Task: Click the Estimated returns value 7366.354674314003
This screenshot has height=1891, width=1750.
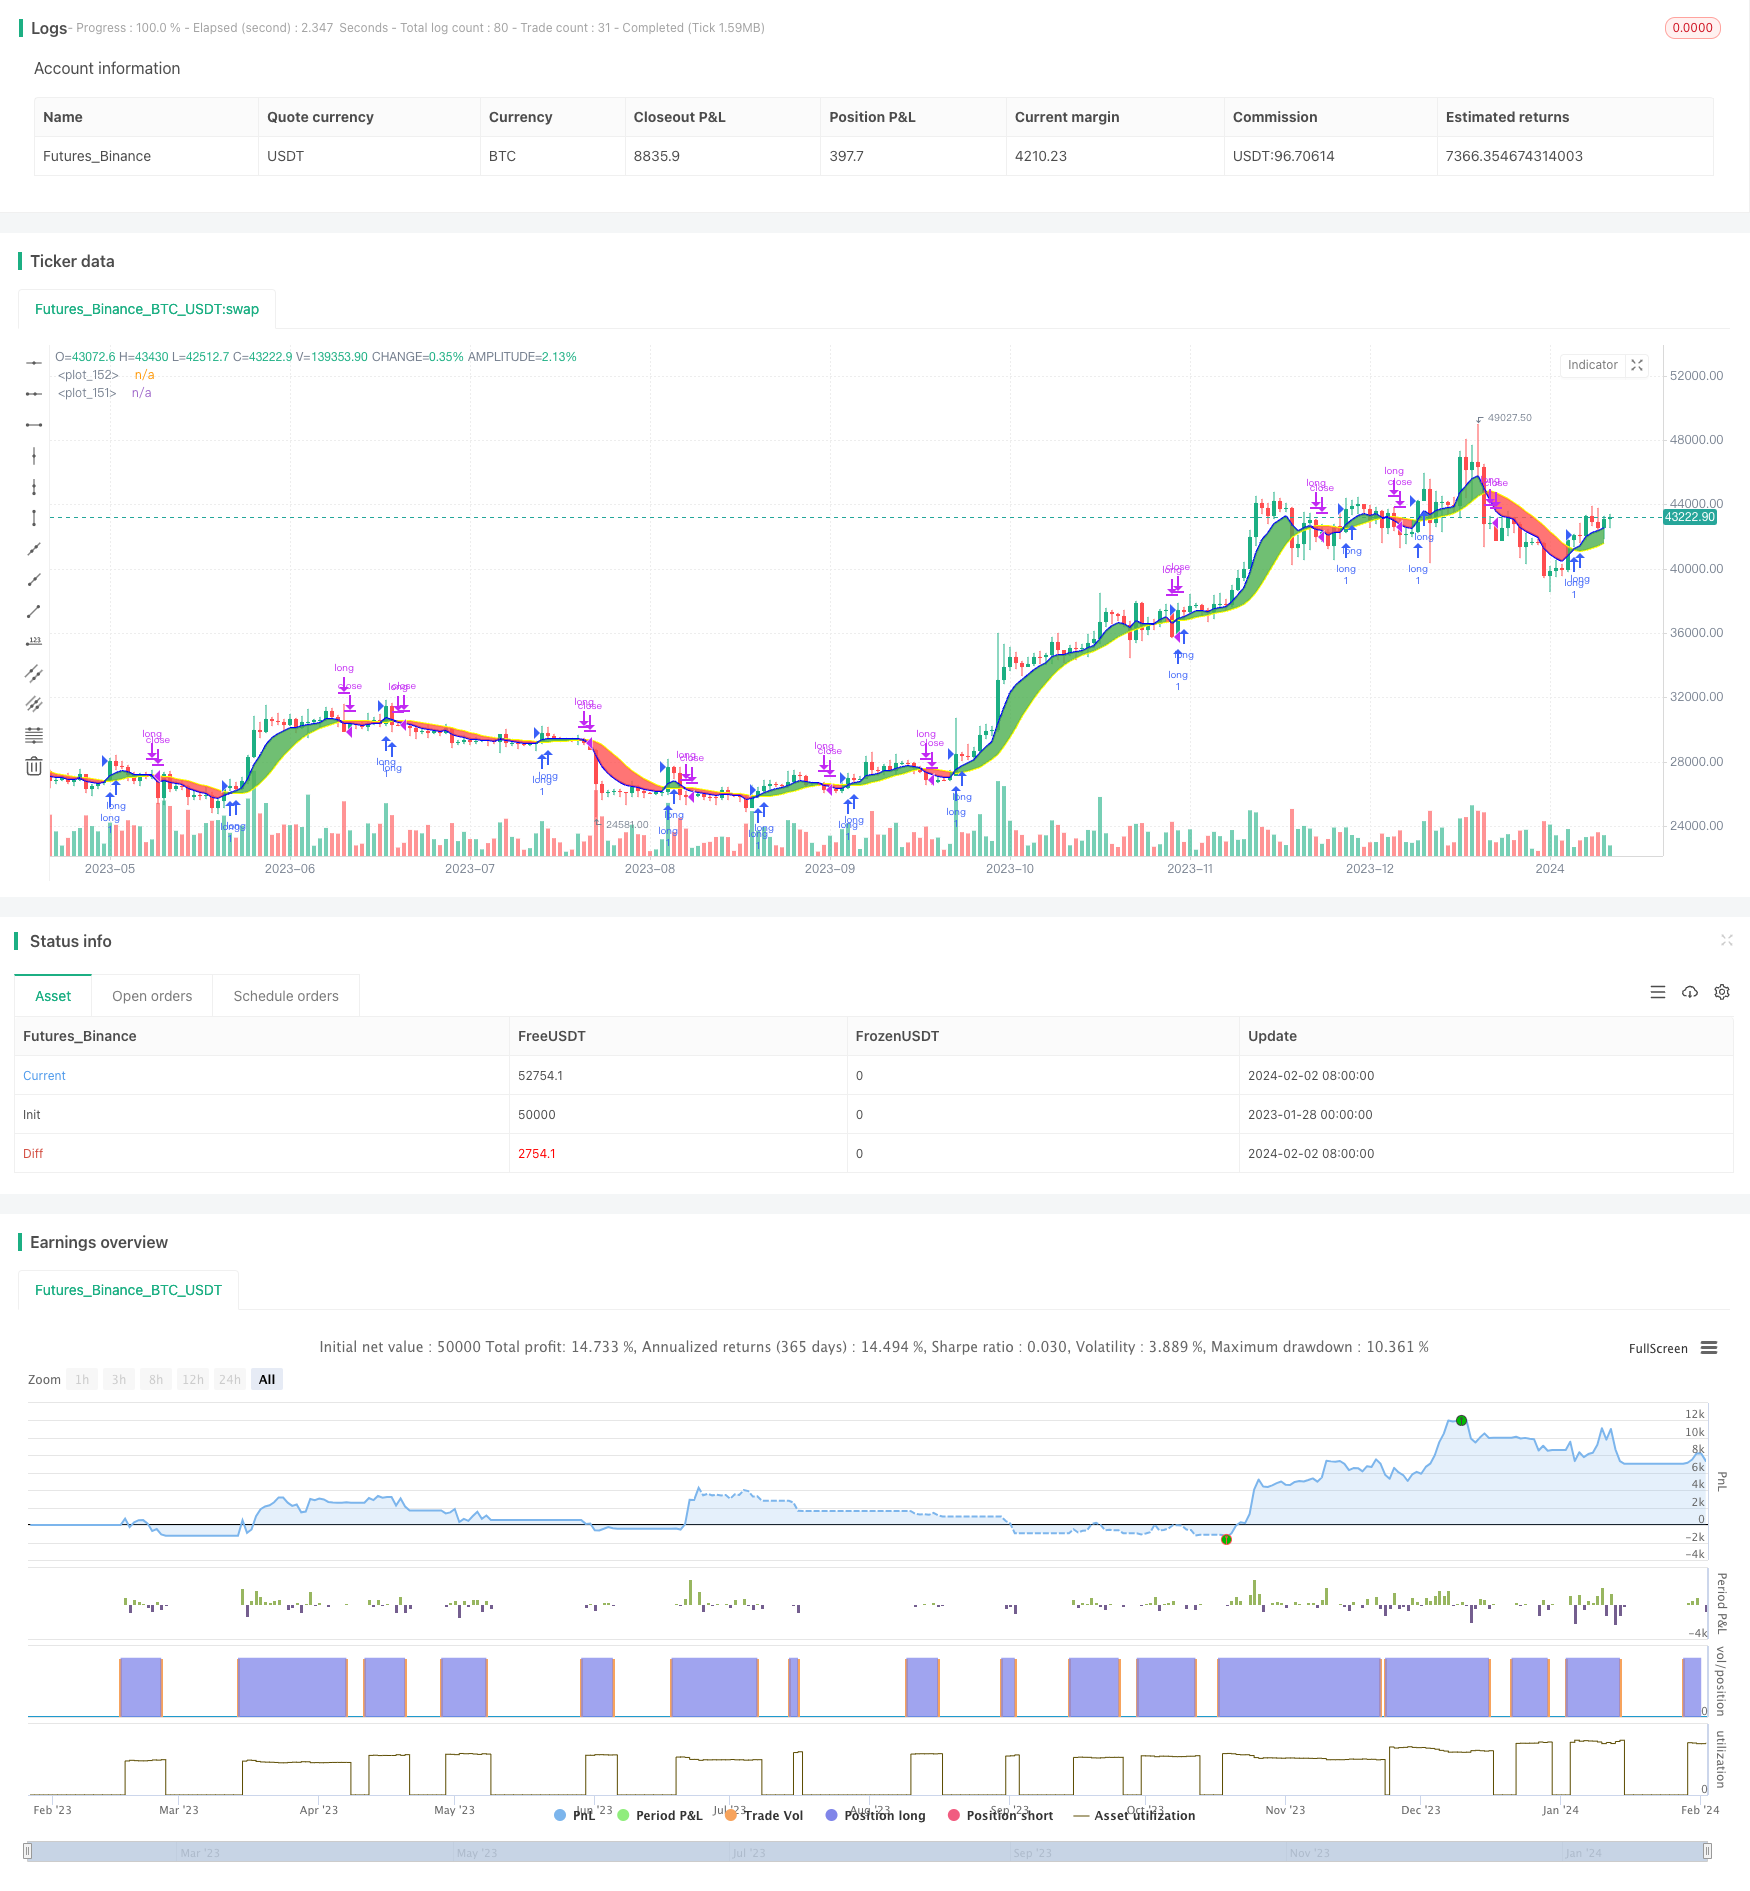Action: (1514, 156)
